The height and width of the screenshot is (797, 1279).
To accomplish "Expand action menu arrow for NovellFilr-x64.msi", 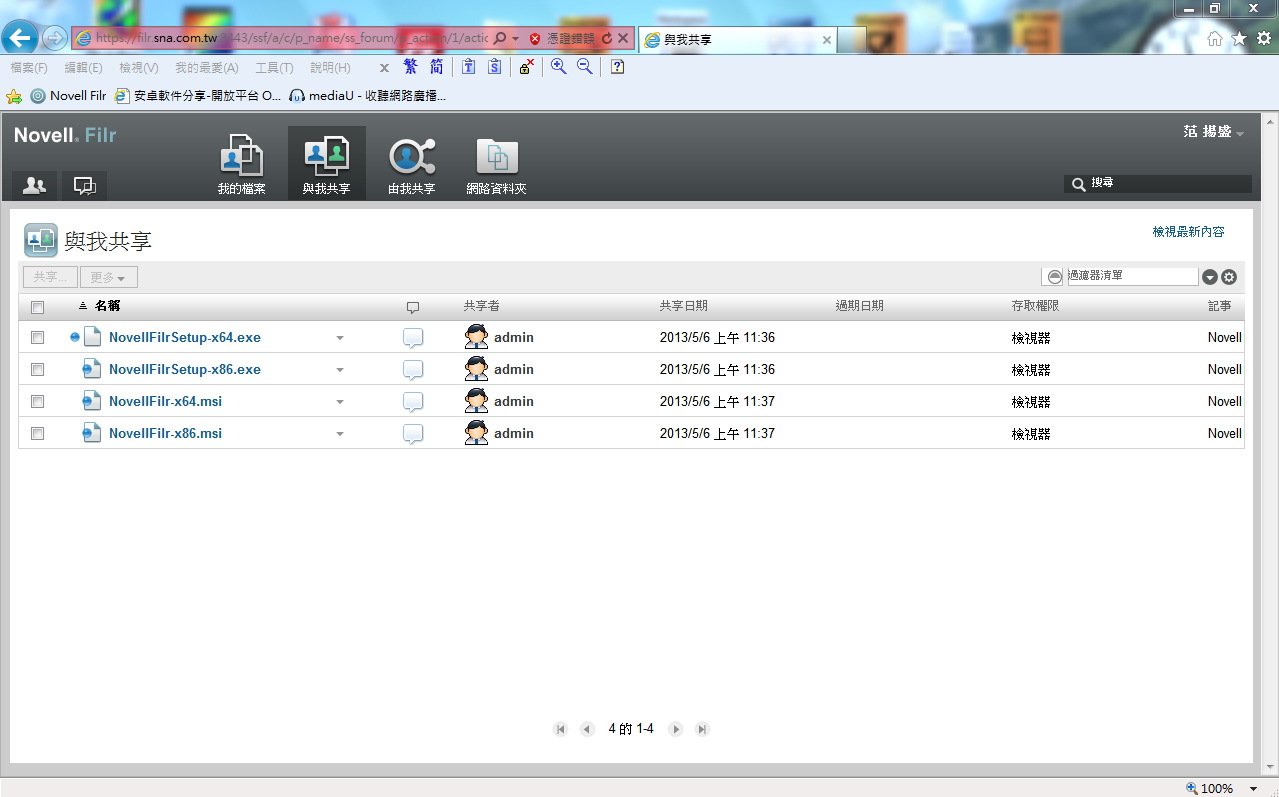I will click(340, 402).
